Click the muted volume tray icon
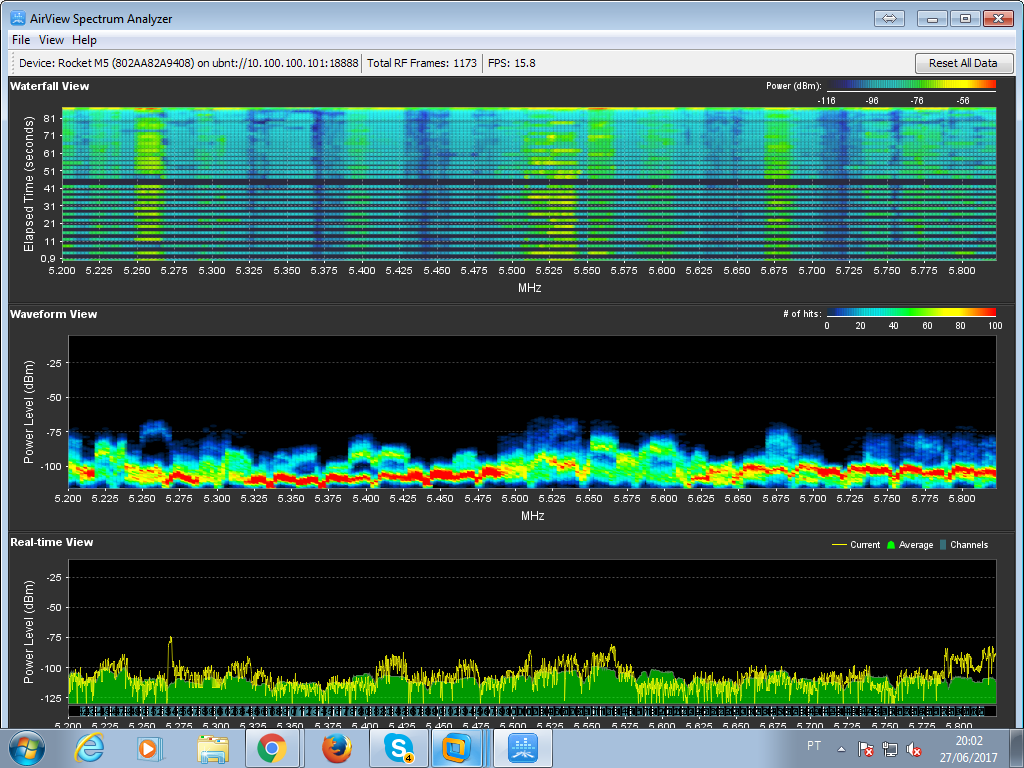This screenshot has width=1024, height=768. coord(913,748)
